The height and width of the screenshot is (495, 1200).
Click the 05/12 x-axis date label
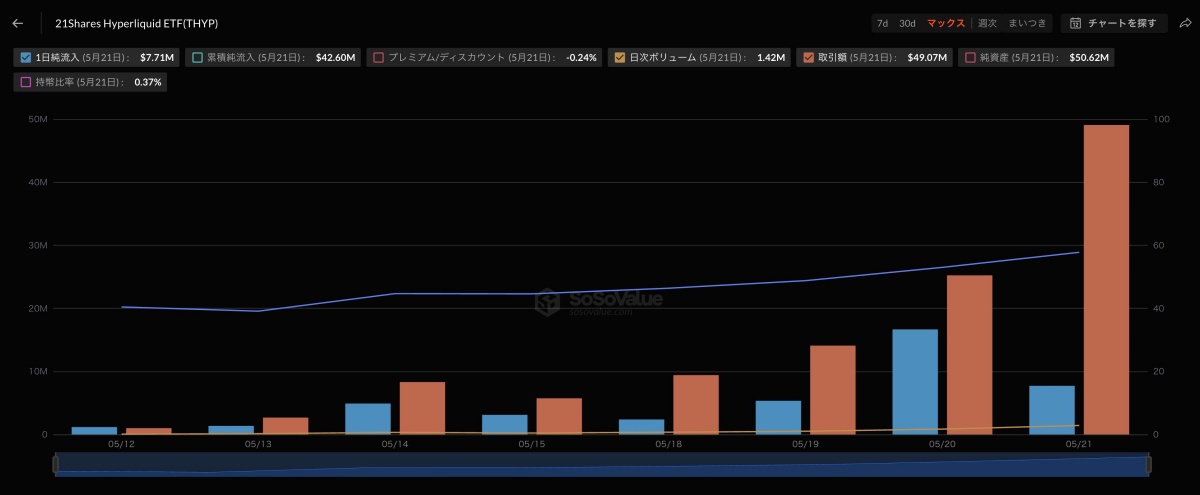tap(121, 444)
